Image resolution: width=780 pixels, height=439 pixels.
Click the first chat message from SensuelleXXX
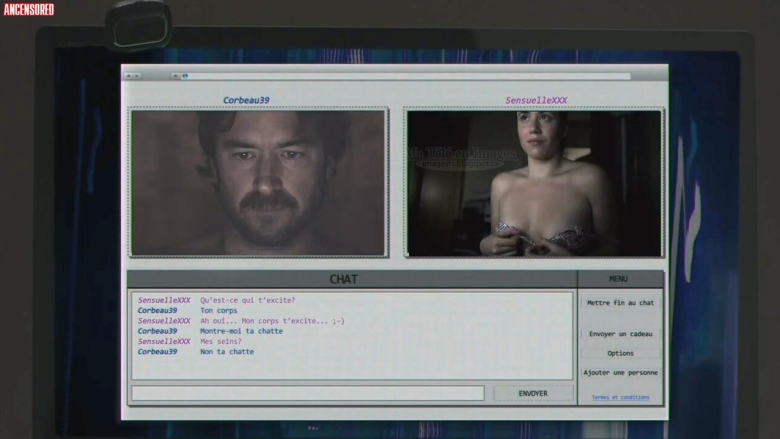click(247, 300)
